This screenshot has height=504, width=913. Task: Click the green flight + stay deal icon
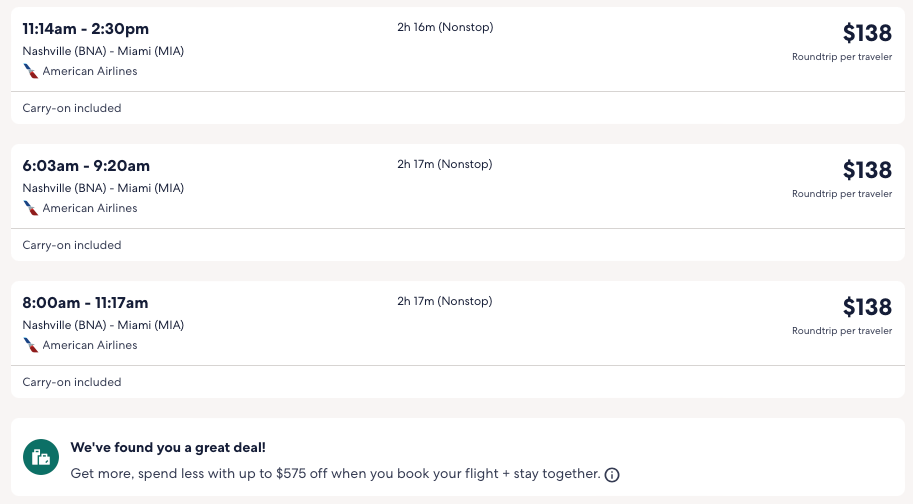(41, 458)
